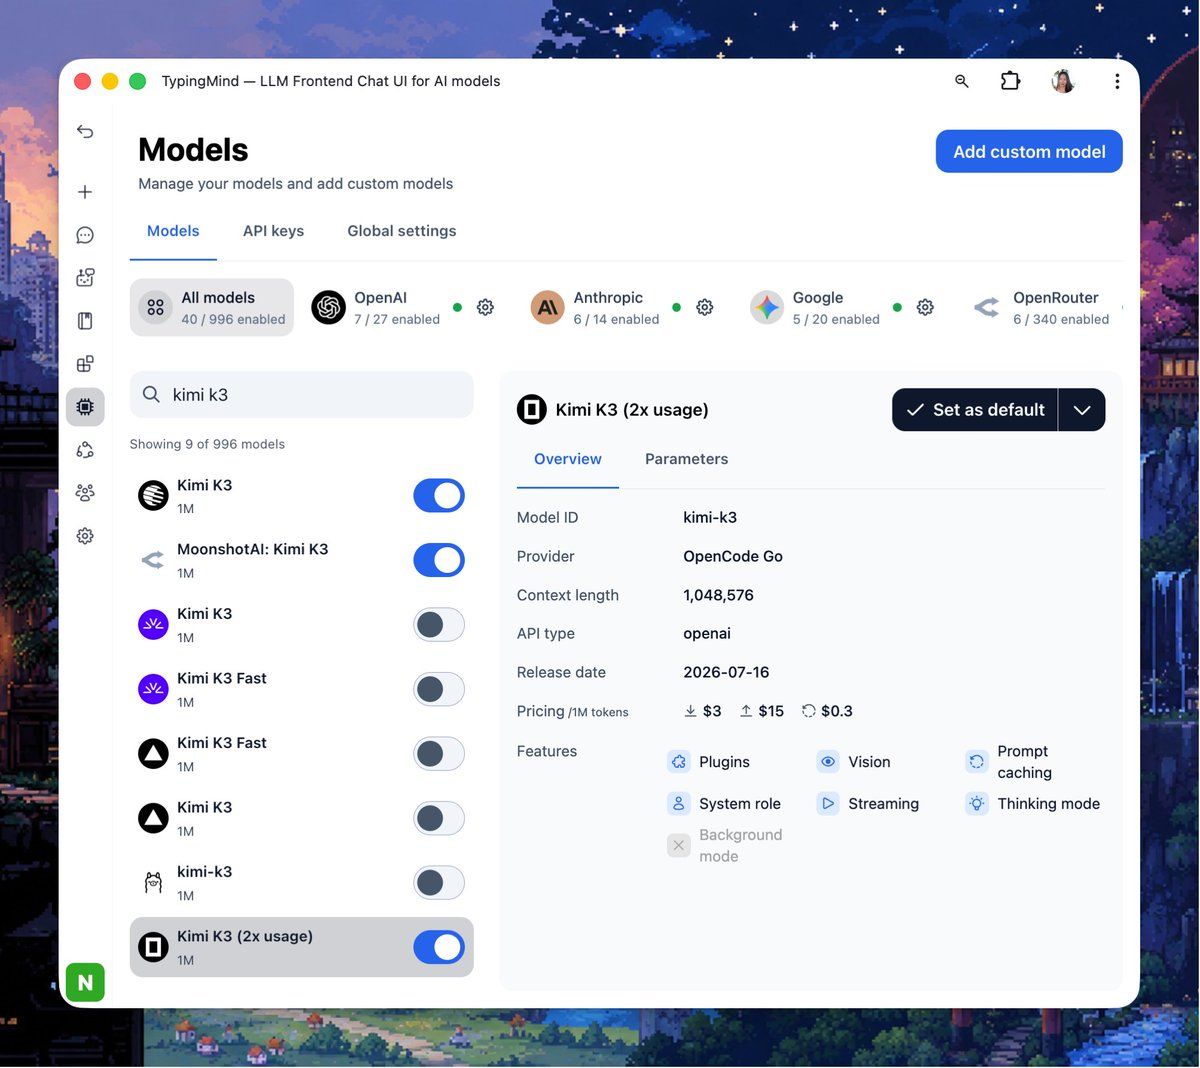Select the Parameters tab
Screen dimensions: 1200x1068
tap(686, 459)
